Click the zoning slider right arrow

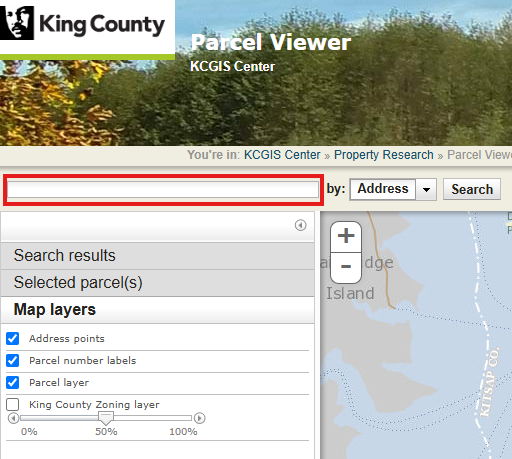199,418
